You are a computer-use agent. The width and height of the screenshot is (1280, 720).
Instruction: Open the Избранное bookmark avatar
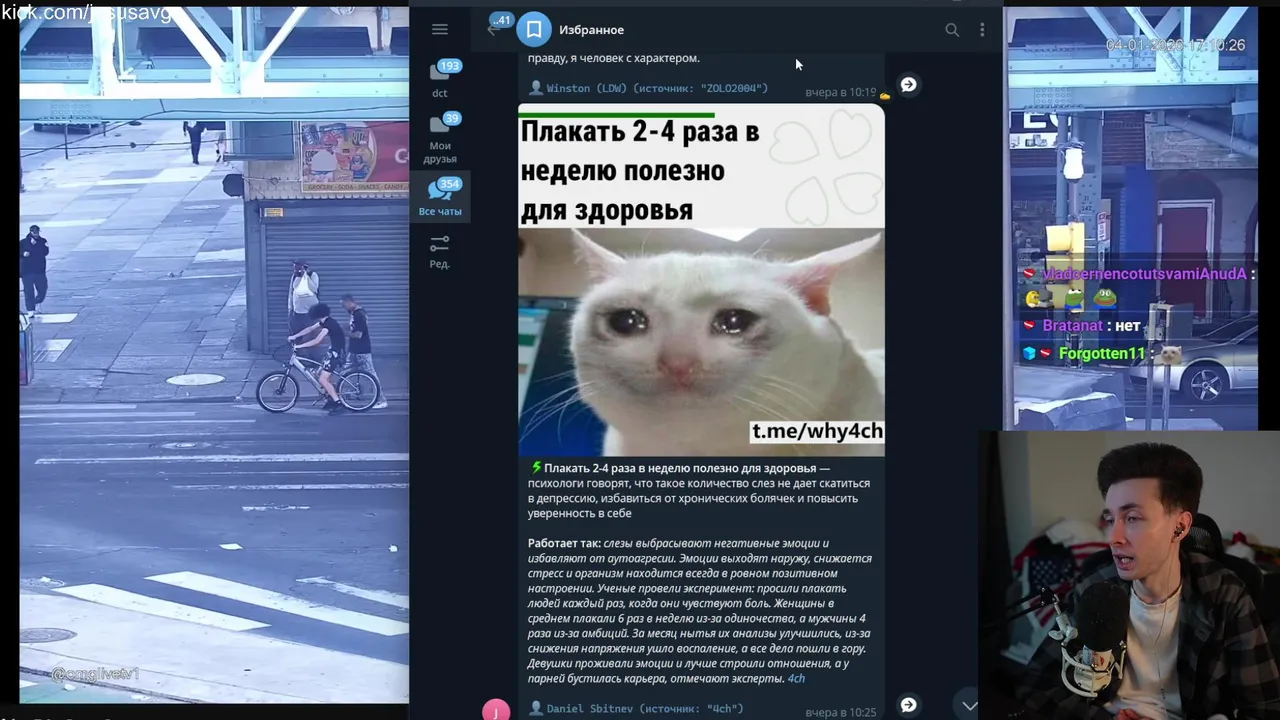[534, 30]
